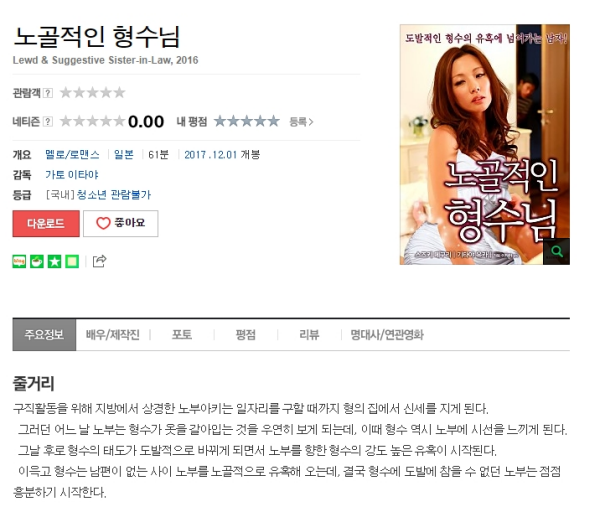
Task: Open the export share arrow icon
Action: 99,261
